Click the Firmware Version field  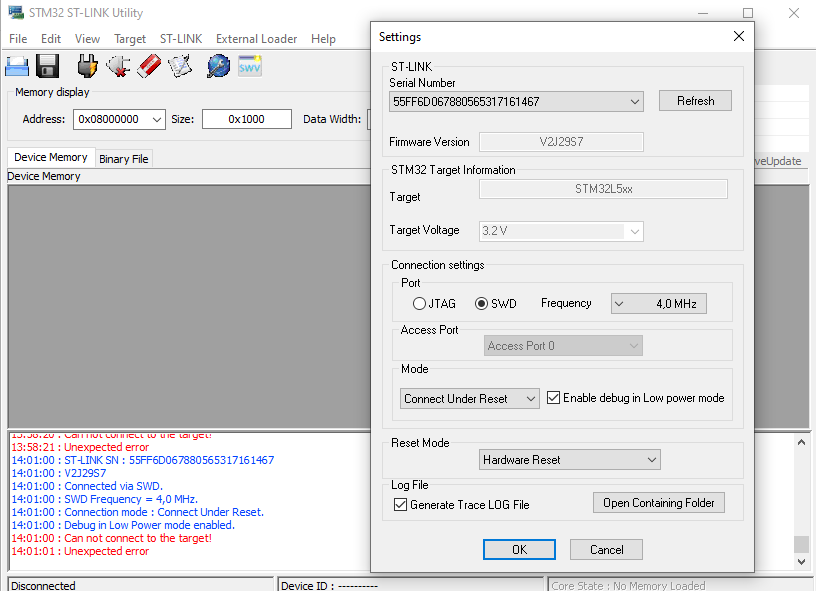[x=561, y=142]
